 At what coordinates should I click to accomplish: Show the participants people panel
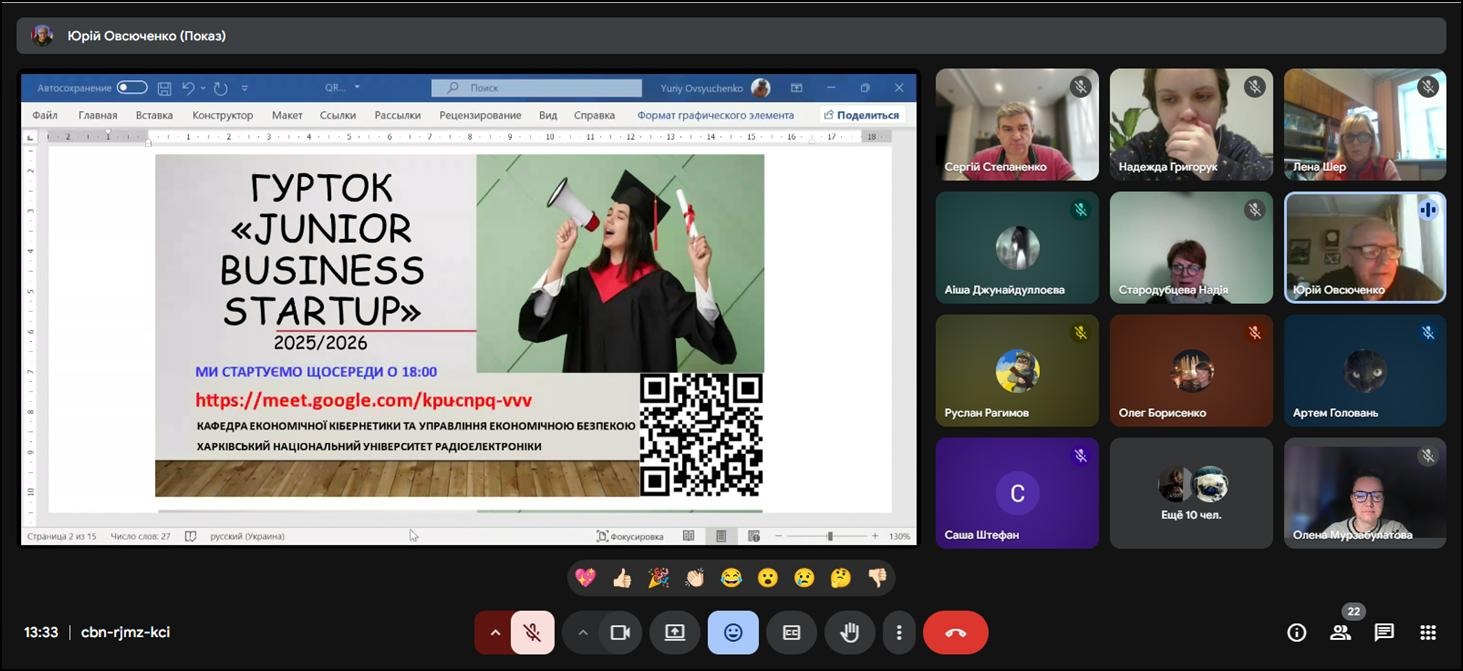click(1340, 632)
